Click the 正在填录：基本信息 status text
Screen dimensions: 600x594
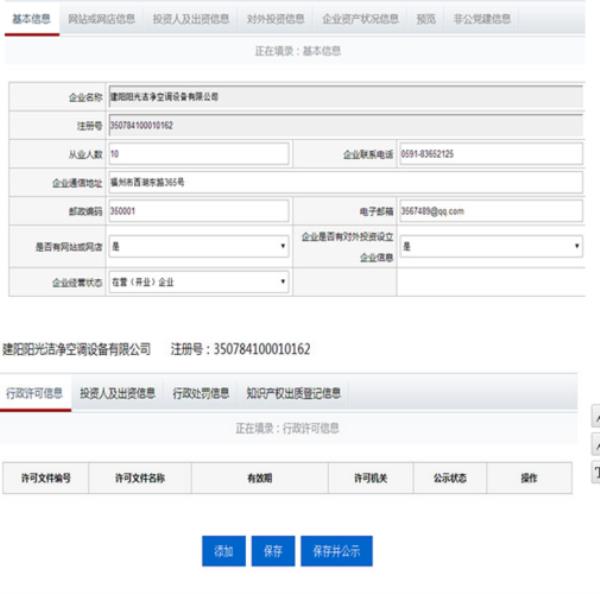[298, 51]
